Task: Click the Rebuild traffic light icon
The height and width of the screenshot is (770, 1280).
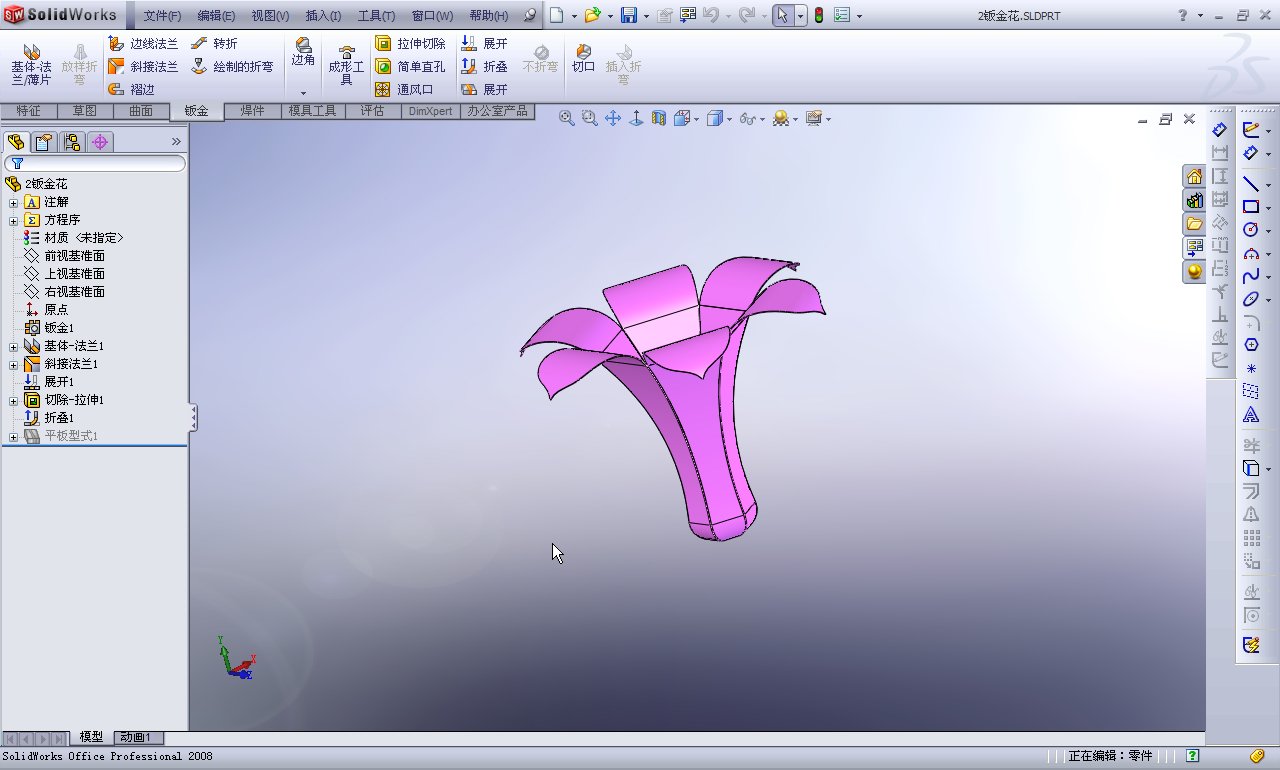Action: tap(818, 15)
